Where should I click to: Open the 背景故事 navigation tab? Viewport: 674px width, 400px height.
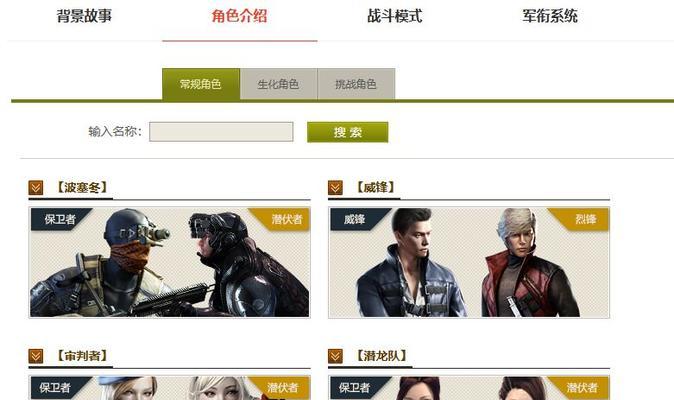pyautogui.click(x=84, y=16)
